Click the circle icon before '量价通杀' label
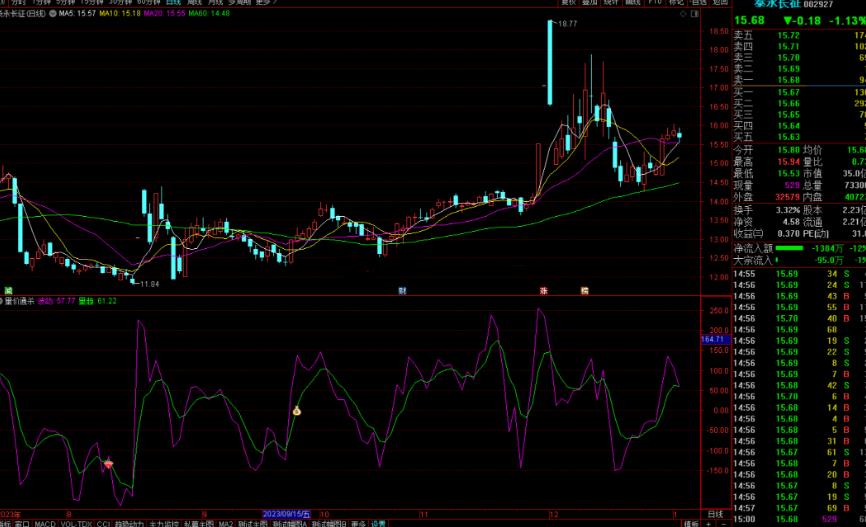This screenshot has height=527, width=866. 2,302
